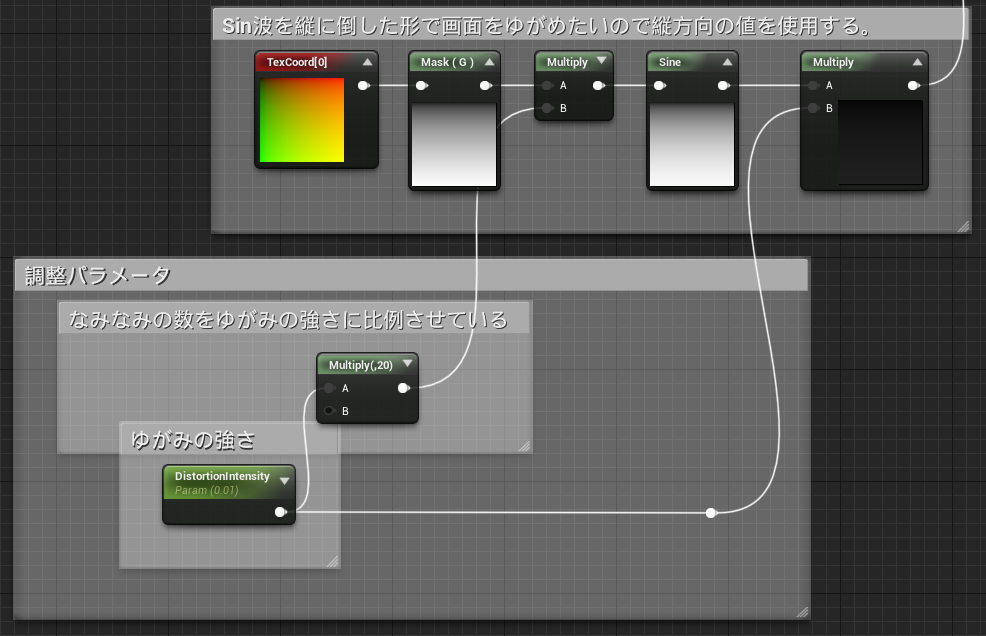Screen dimensions: 986x636
Task: Click the Mask (G) output pin
Action: (x=485, y=86)
